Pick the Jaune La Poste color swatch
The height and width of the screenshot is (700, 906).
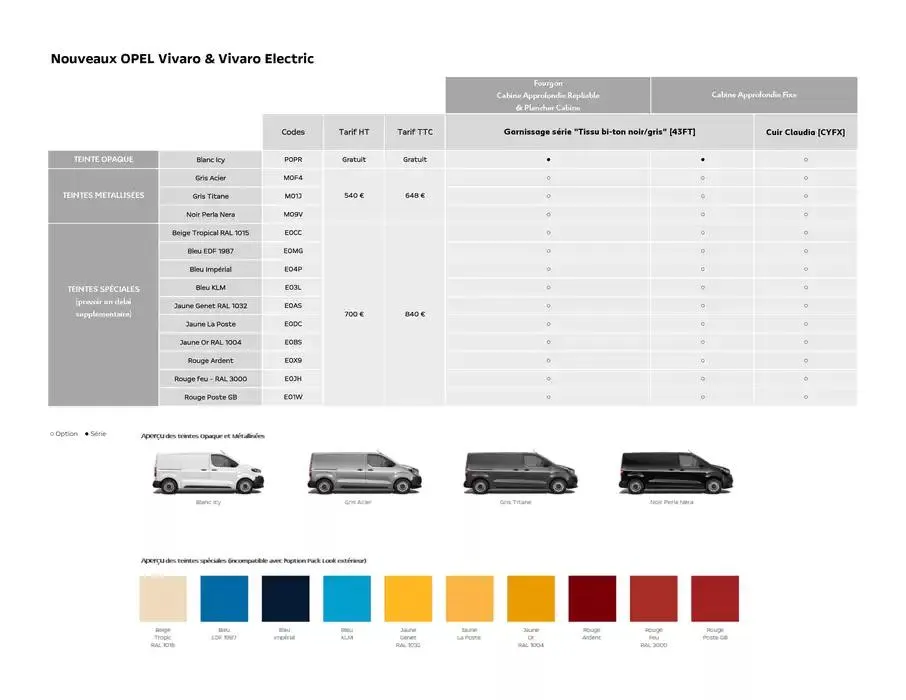point(469,598)
